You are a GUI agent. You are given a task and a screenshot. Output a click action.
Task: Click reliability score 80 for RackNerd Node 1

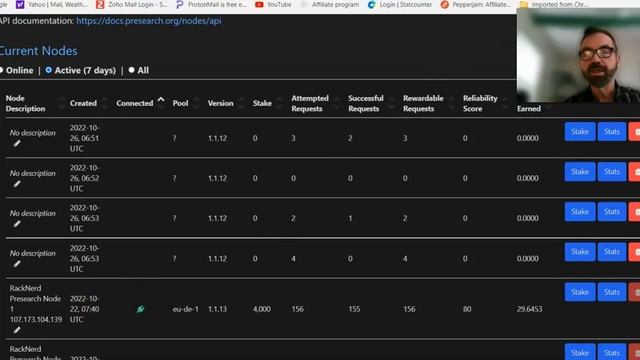[467, 309]
